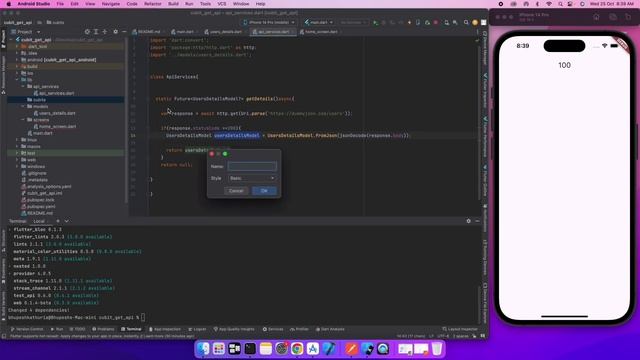Screen dimensions: 640x360
Task: Open Project panel gear options
Action: [116, 31]
